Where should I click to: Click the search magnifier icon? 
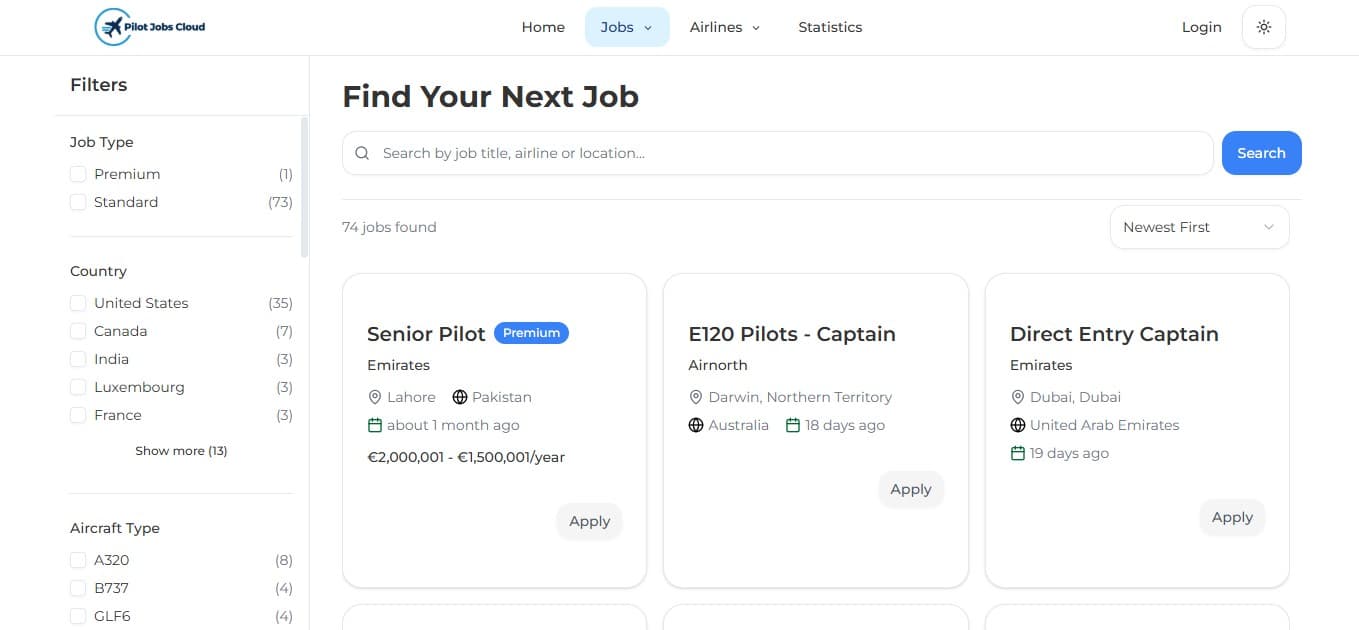tap(362, 152)
